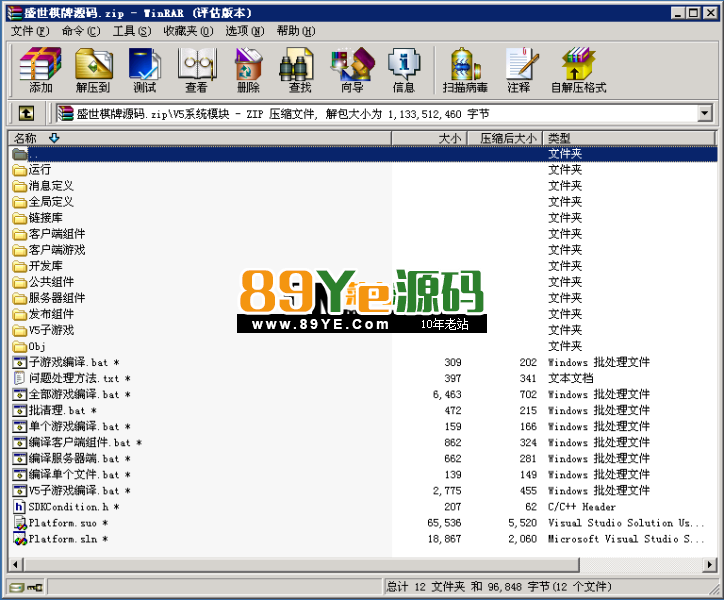The width and height of the screenshot is (724, 600).
Task: Select 问题处理方法.txt document icon
Action: tap(20, 378)
